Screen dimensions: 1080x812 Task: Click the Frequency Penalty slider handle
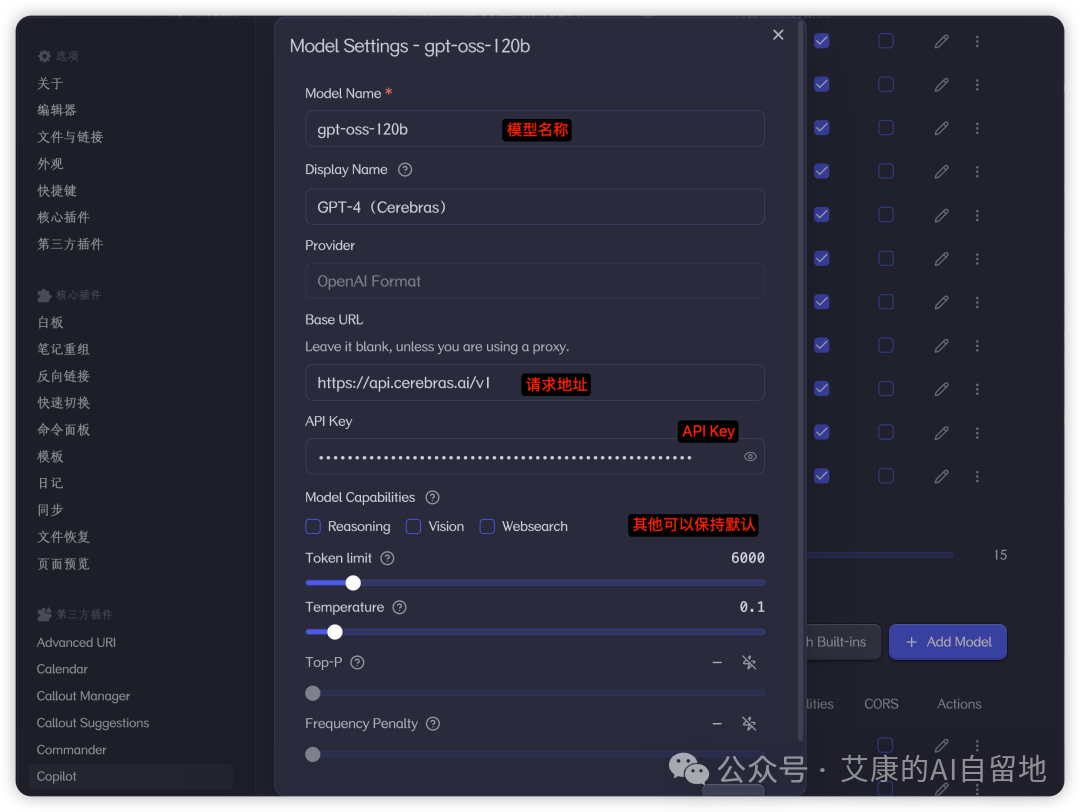(313, 754)
